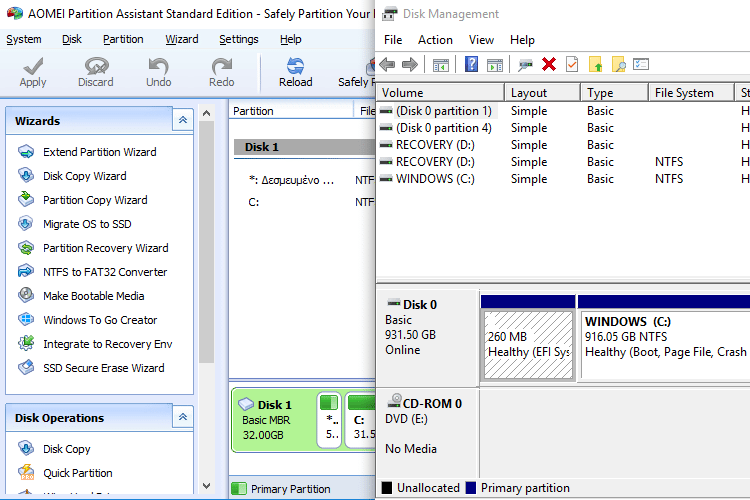Select the (Disk 0 partition 1) volume row
750x500 pixels.
562,111
